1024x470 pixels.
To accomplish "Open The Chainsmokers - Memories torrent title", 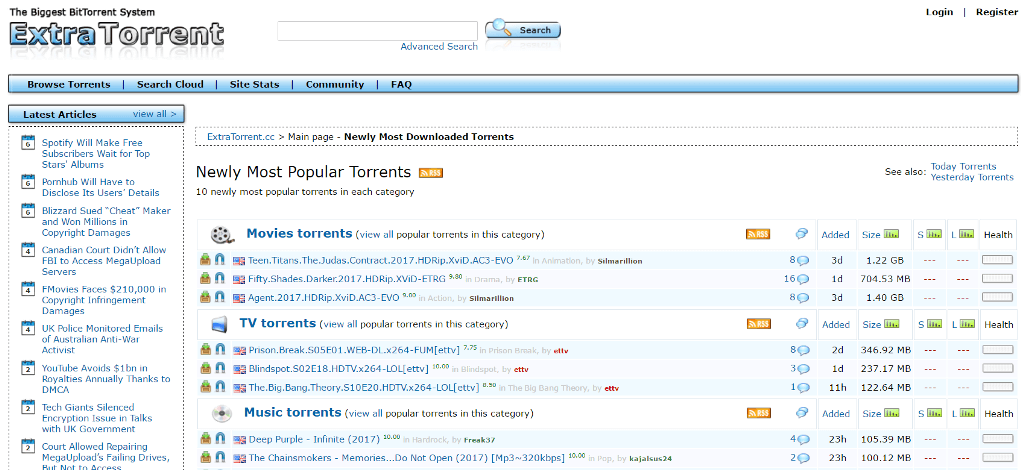I will coord(406,458).
